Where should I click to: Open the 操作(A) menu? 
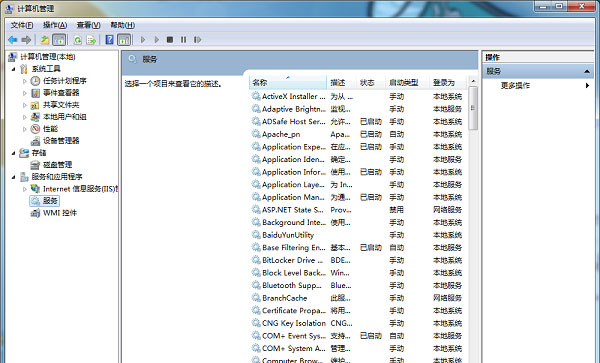click(55, 25)
